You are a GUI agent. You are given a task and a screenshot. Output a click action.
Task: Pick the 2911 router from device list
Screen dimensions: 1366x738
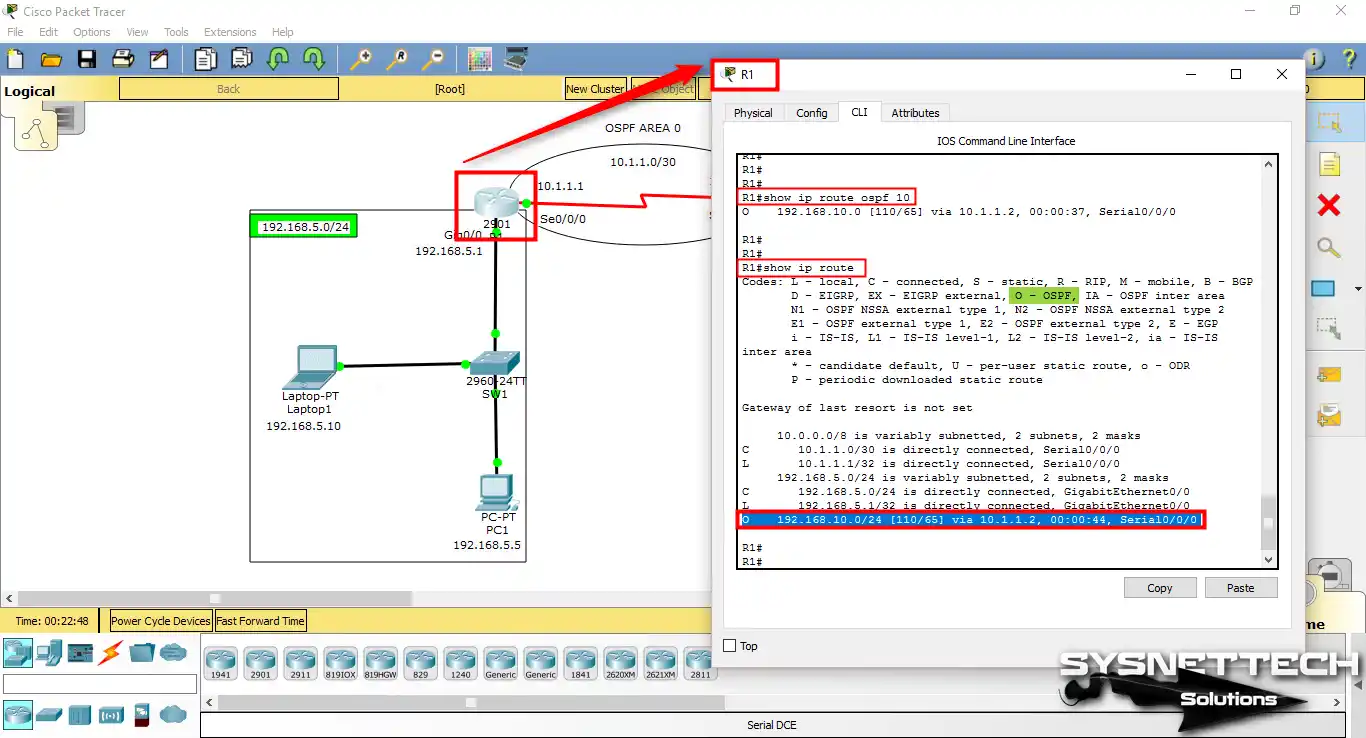click(300, 663)
